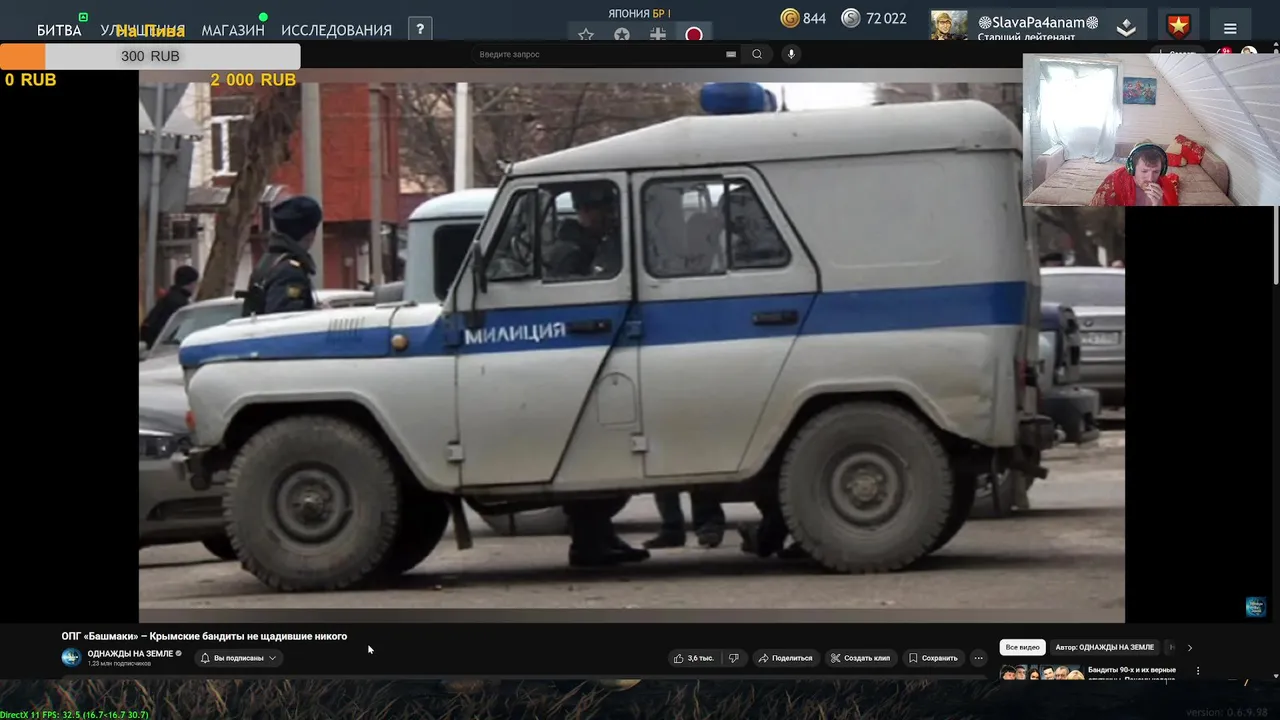Select the circled star nation icon

click(x=622, y=35)
